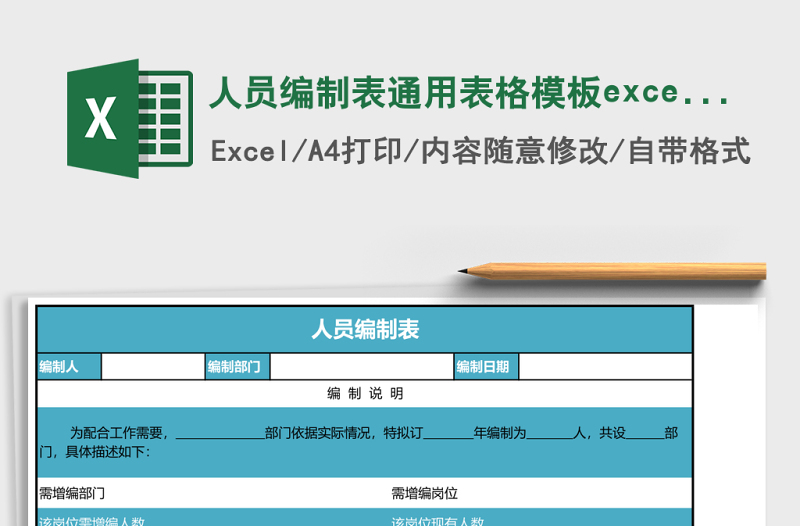Screen dimensions: 800x526
Task: Select the 编制部门 label cell
Action: 237,367
